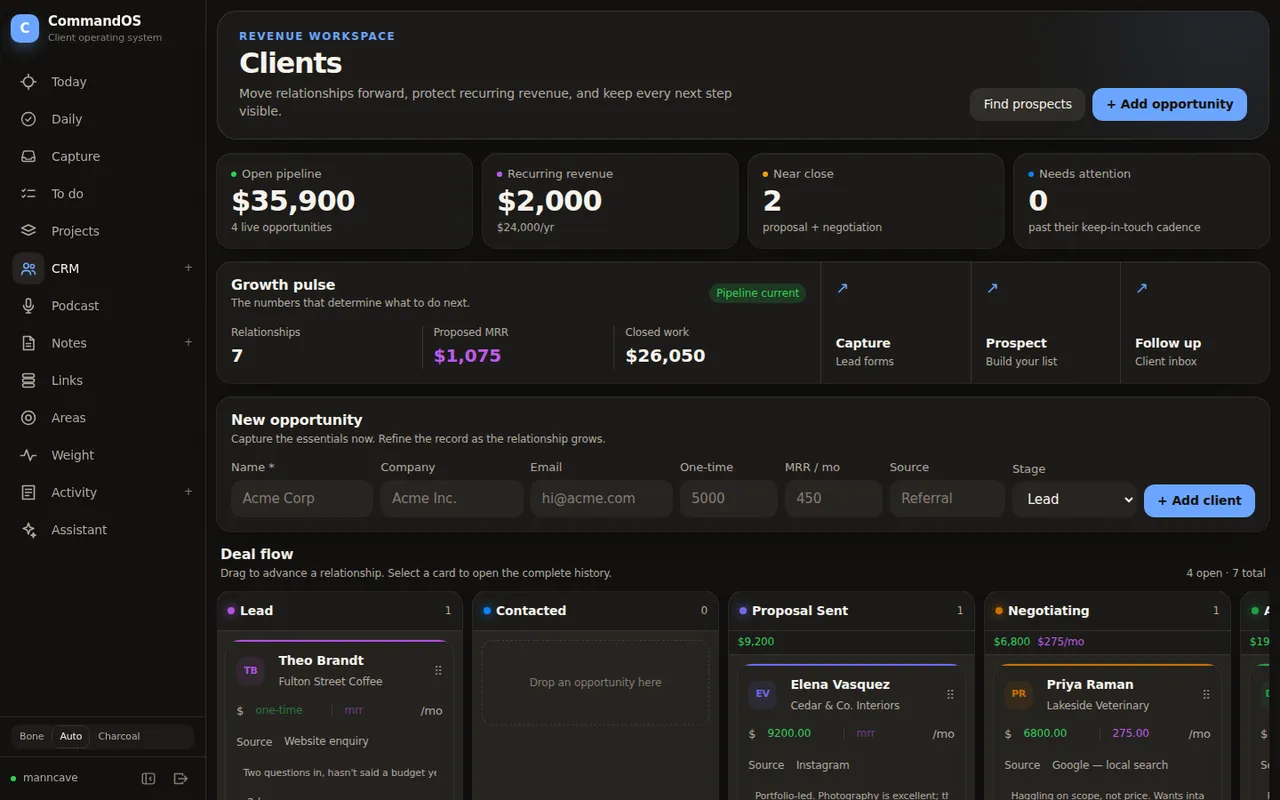Screen dimensions: 1280x800
Task: Switch theme to Charcoal
Action: (119, 736)
